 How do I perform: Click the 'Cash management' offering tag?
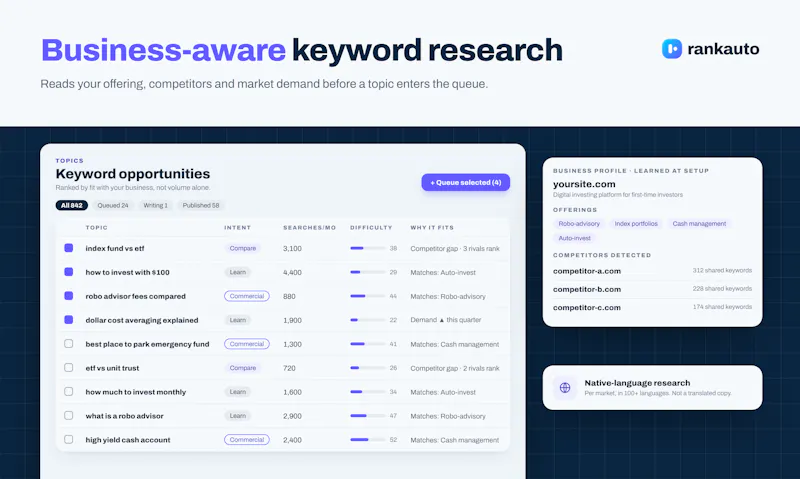[x=699, y=224]
